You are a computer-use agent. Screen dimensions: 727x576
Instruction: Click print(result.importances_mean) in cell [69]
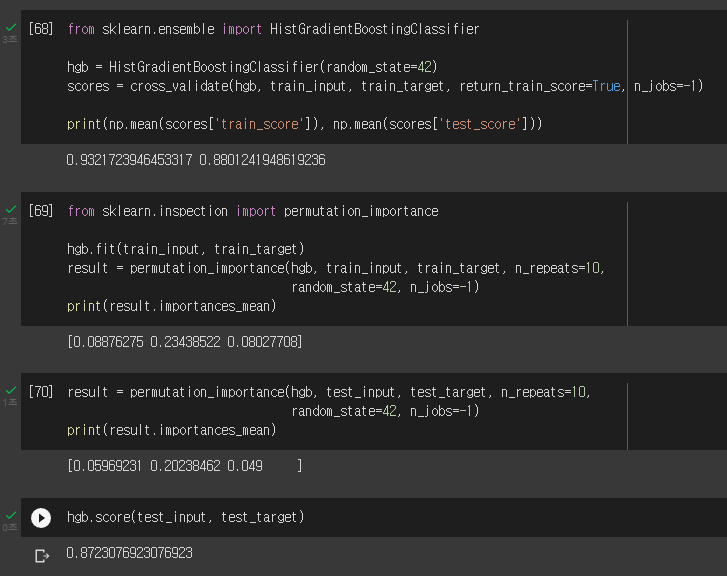click(172, 307)
